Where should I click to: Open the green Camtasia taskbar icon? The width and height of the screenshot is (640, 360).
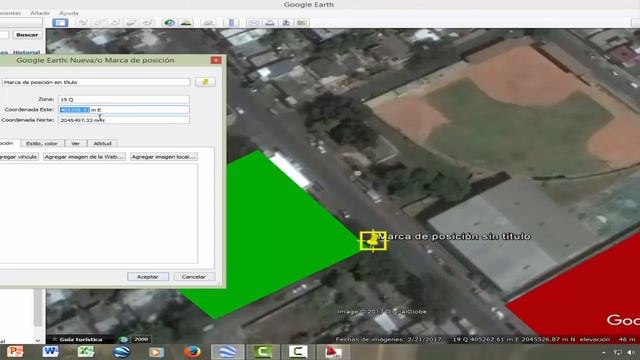[263, 352]
